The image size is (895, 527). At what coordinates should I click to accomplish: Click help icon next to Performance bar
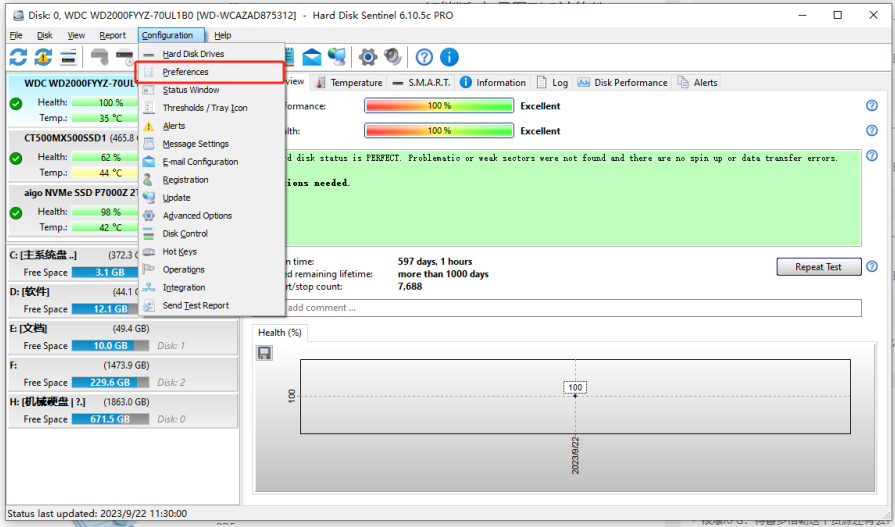872,106
